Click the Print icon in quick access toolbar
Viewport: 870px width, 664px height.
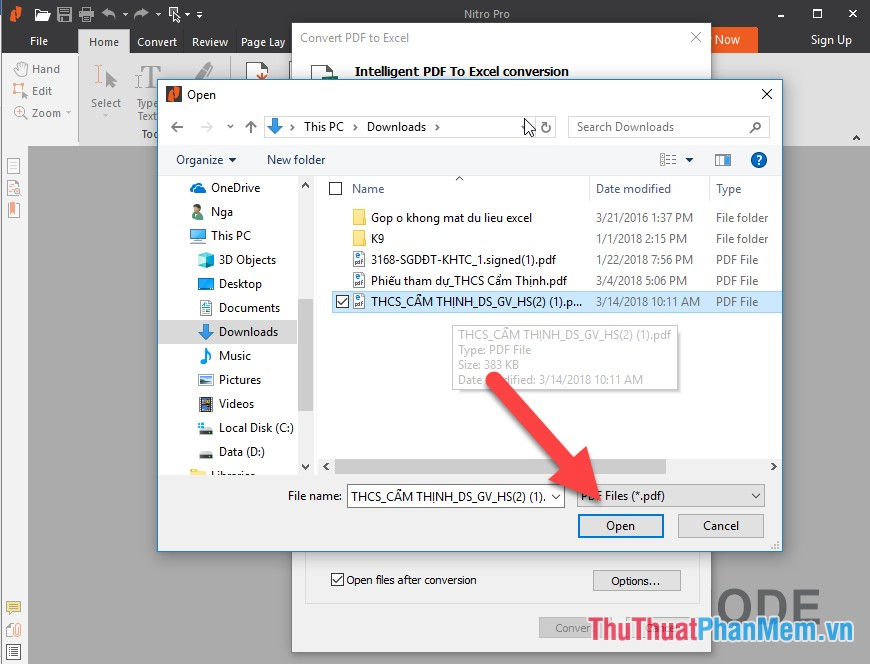[x=86, y=14]
